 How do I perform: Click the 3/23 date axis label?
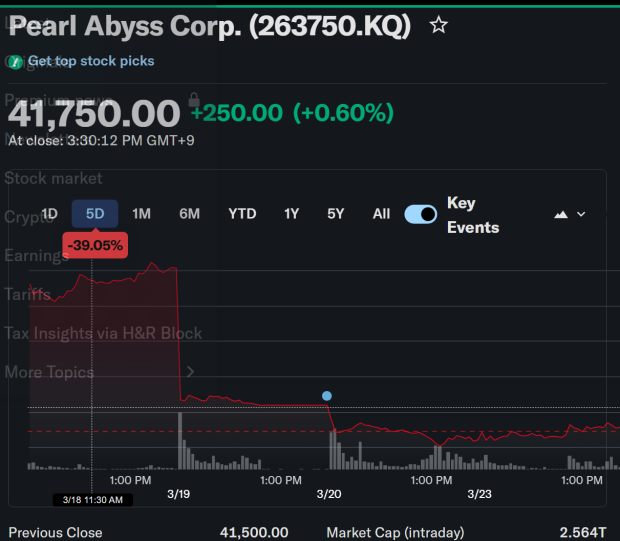pos(479,494)
